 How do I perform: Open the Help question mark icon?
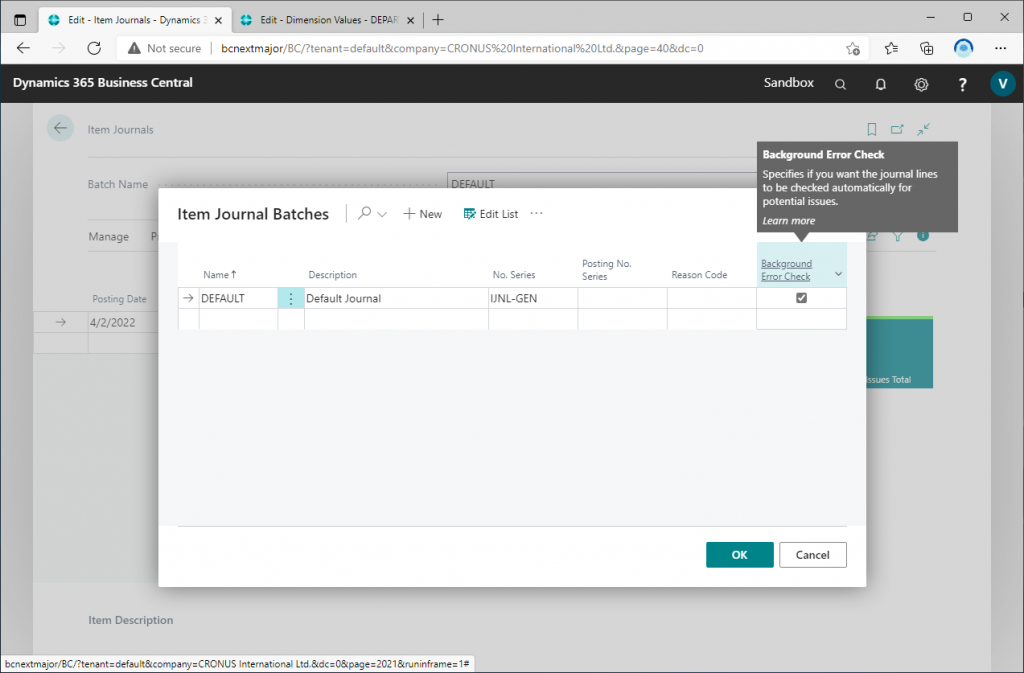962,84
